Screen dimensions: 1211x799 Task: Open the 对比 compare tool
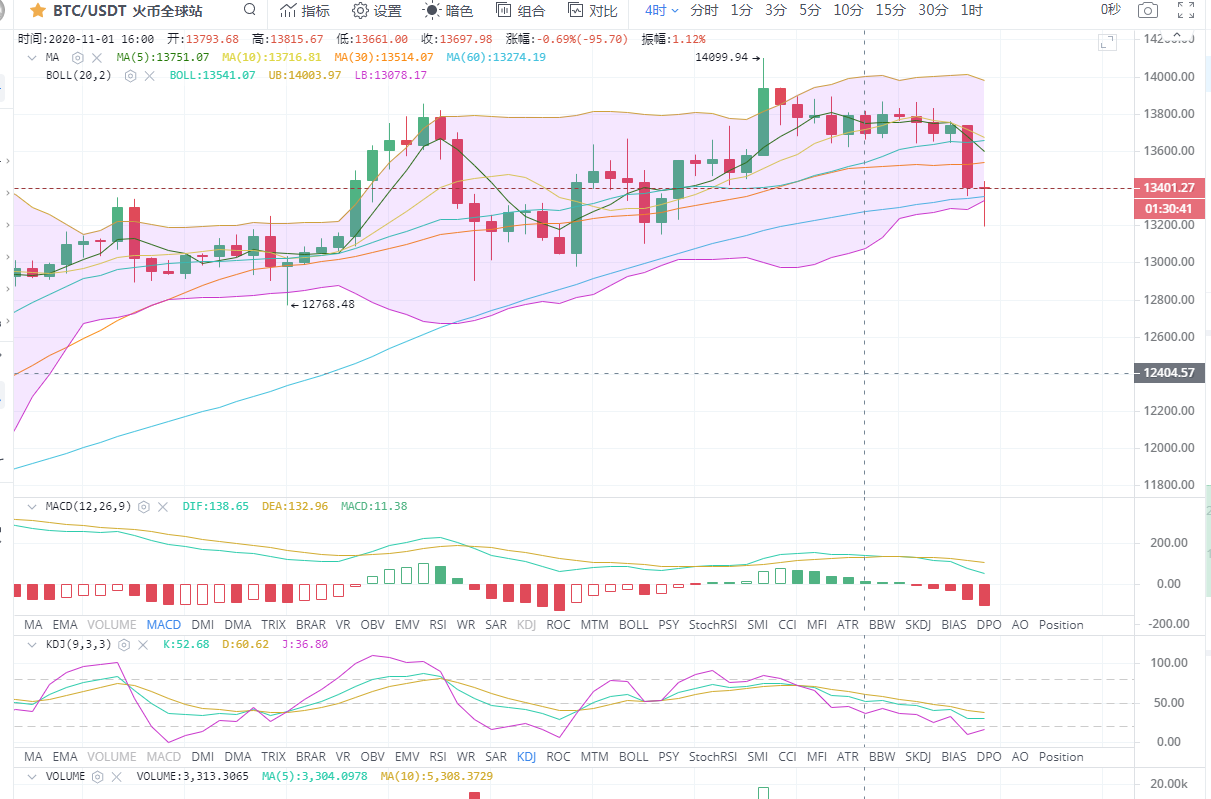(x=591, y=11)
